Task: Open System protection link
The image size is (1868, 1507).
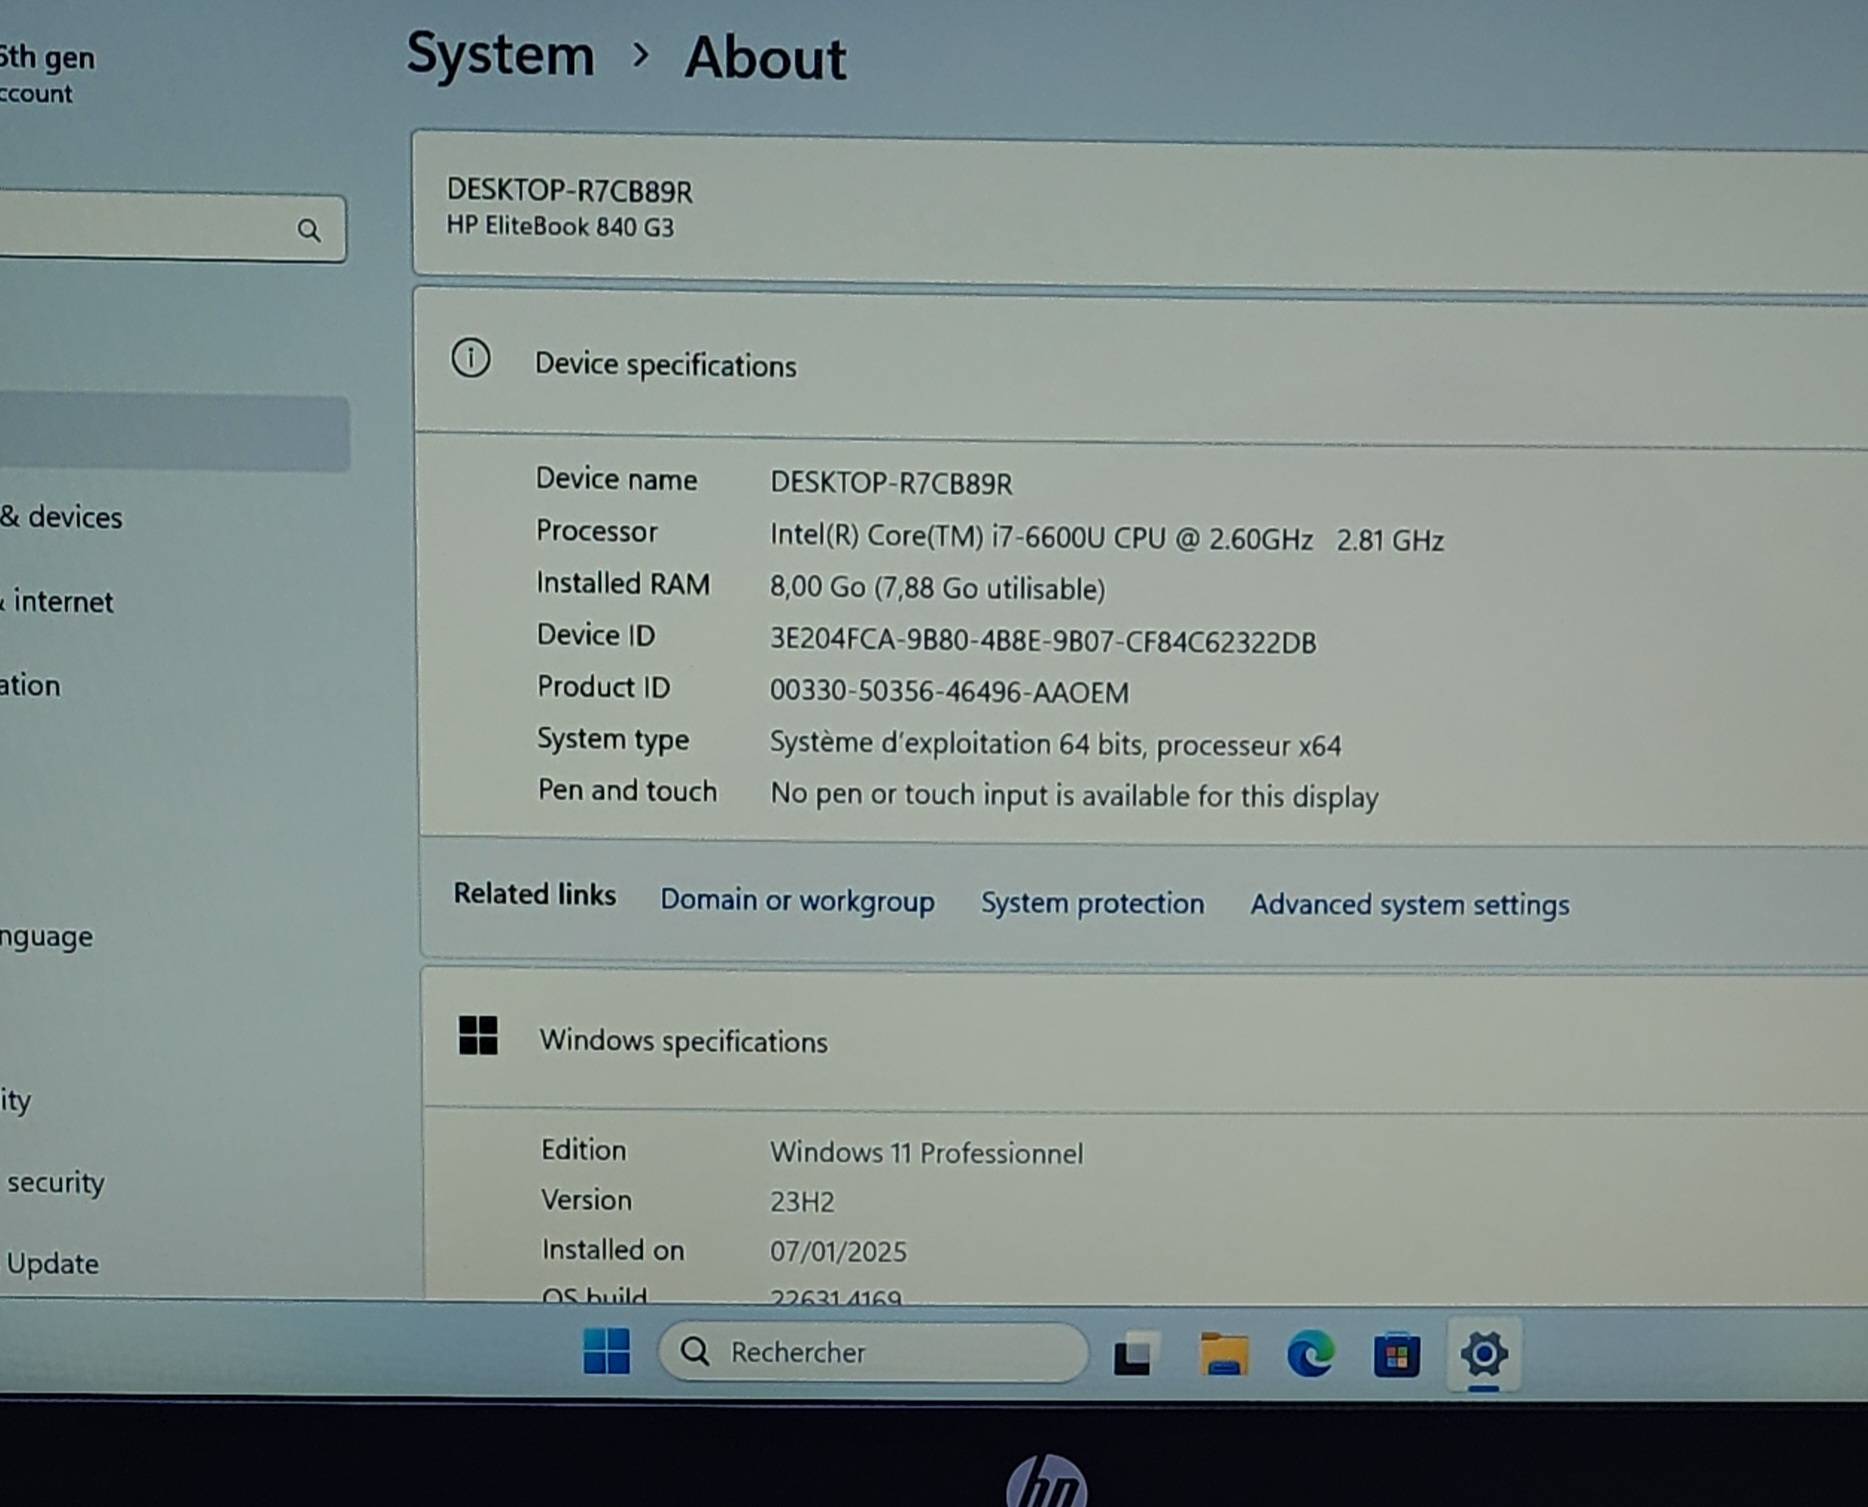Action: coord(1092,903)
